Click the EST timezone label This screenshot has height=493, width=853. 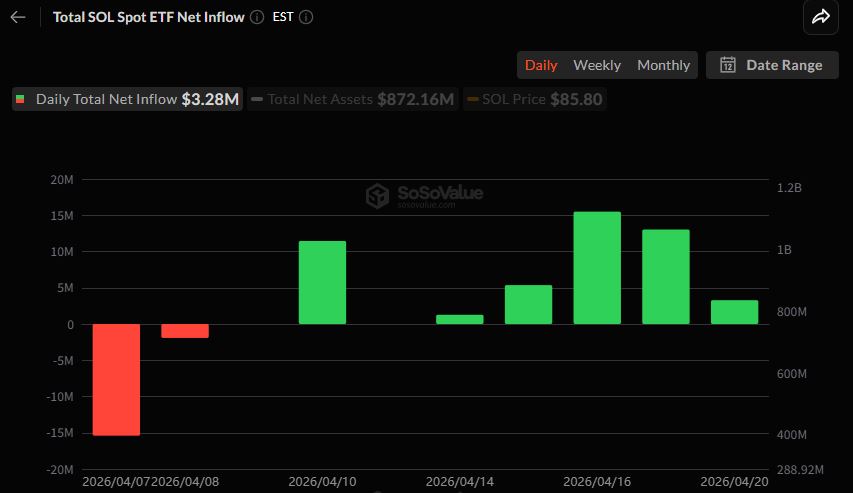283,17
